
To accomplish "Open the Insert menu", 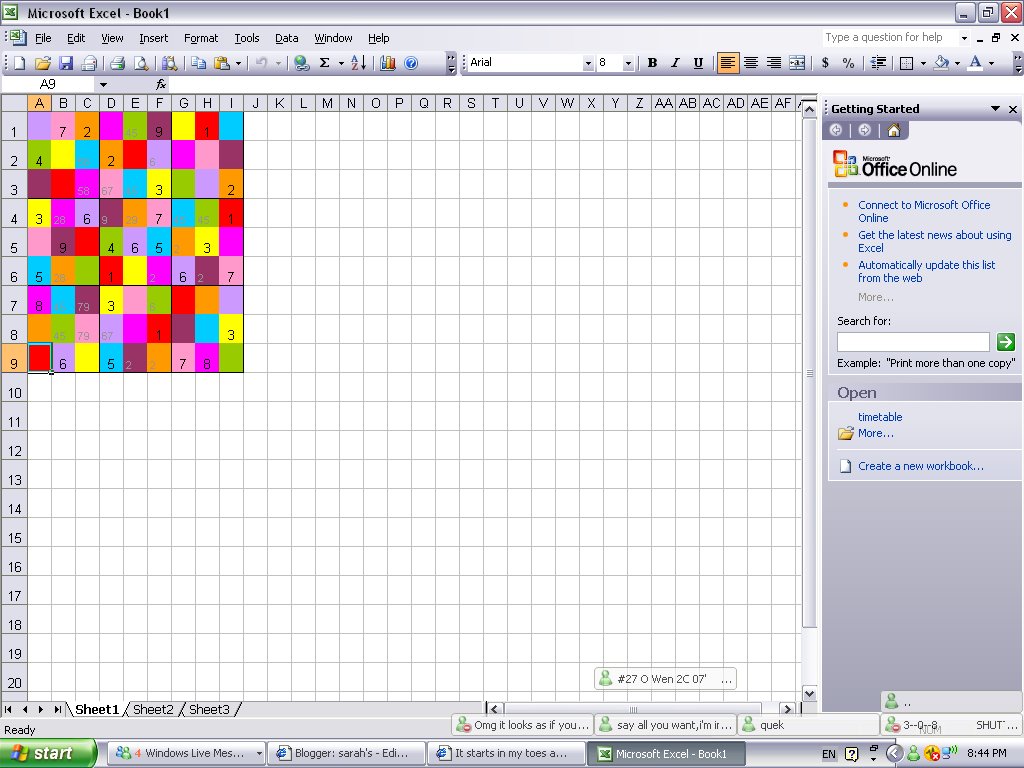I will 153,38.
